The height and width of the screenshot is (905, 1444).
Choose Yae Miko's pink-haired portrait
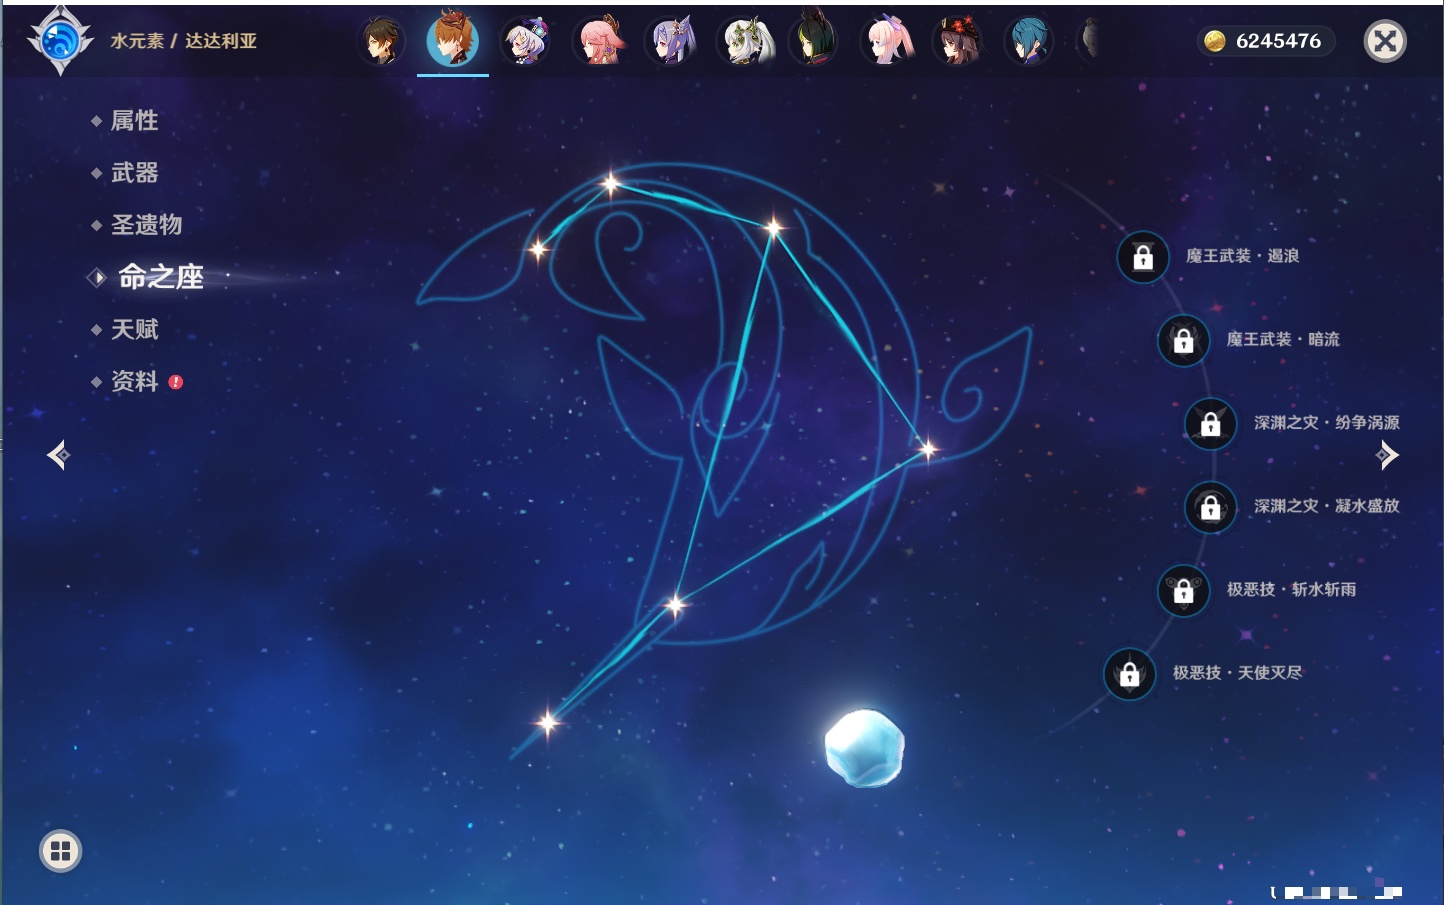[x=598, y=41]
